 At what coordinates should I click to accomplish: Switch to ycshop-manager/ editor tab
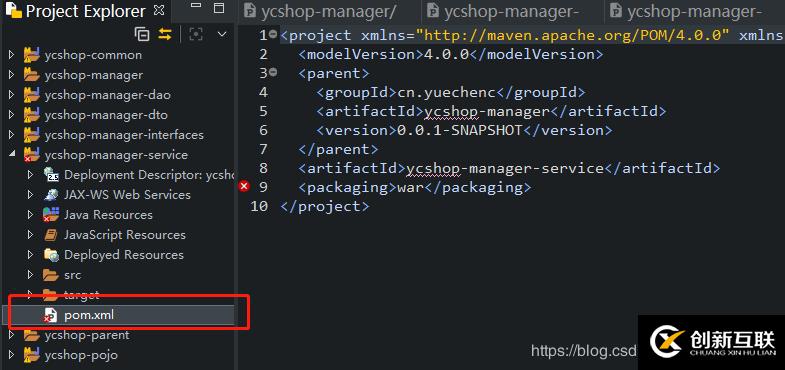click(328, 11)
